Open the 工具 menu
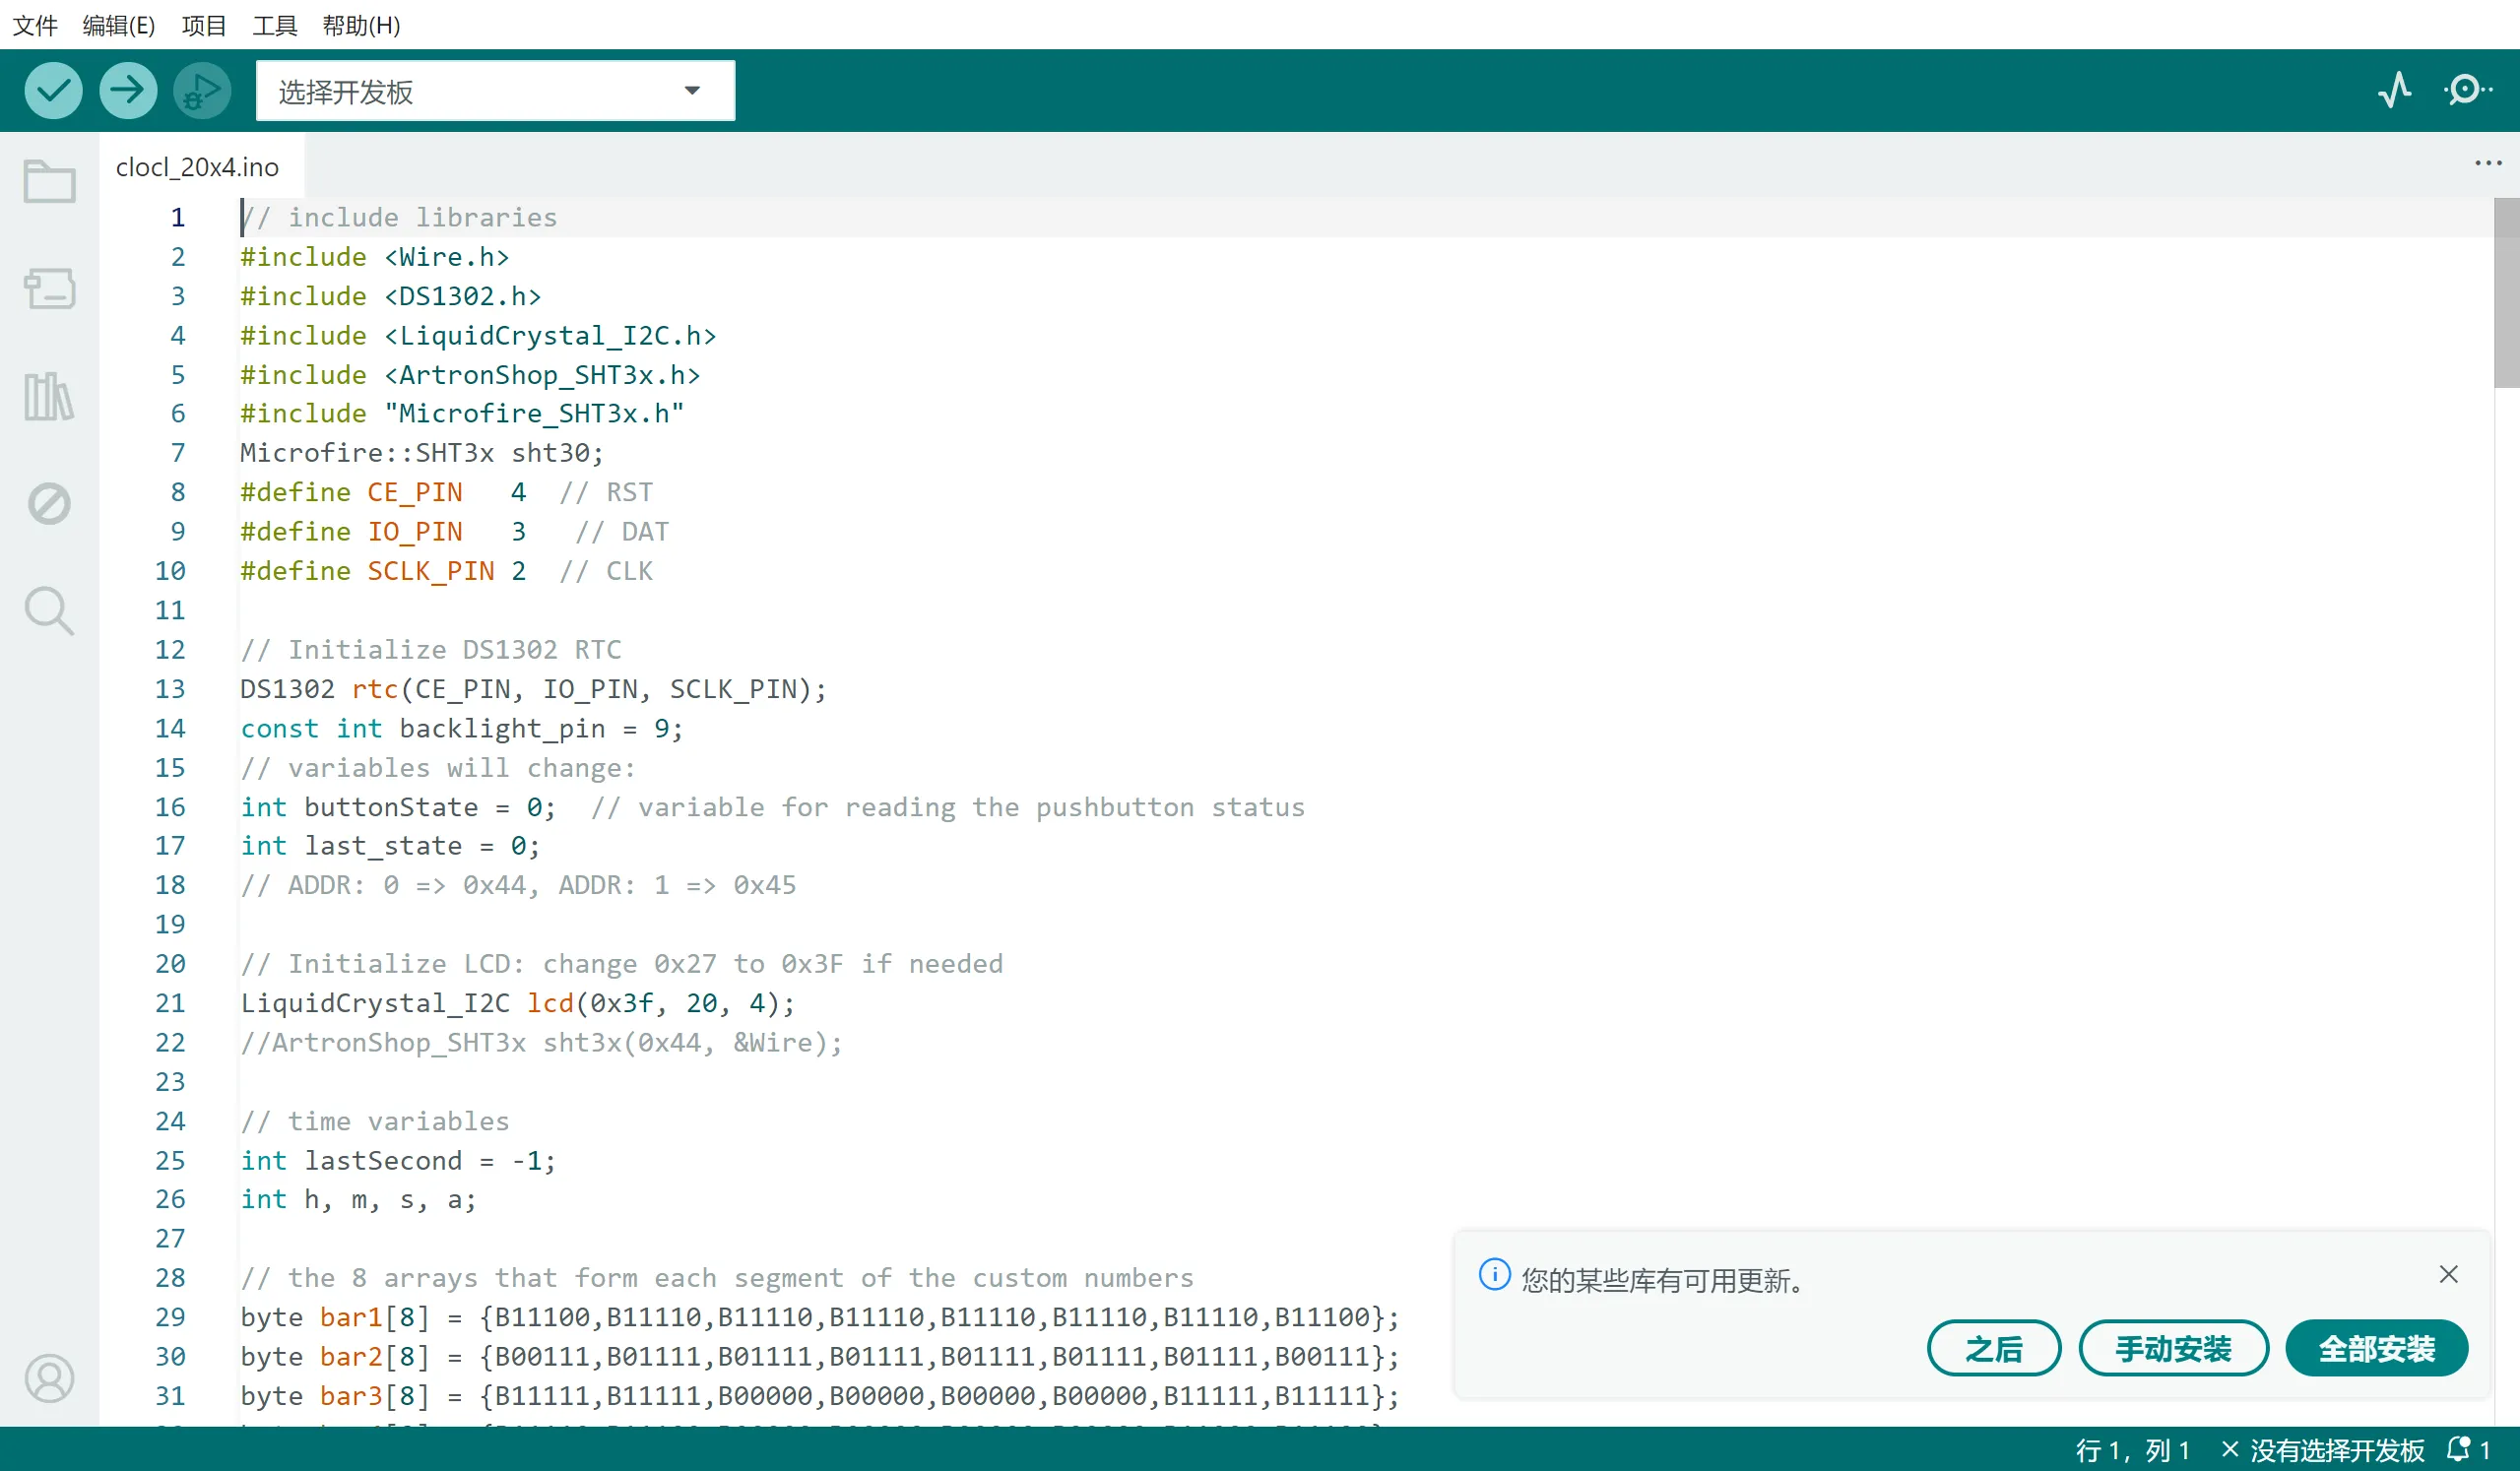This screenshot has width=2520, height=1471. coord(274,25)
